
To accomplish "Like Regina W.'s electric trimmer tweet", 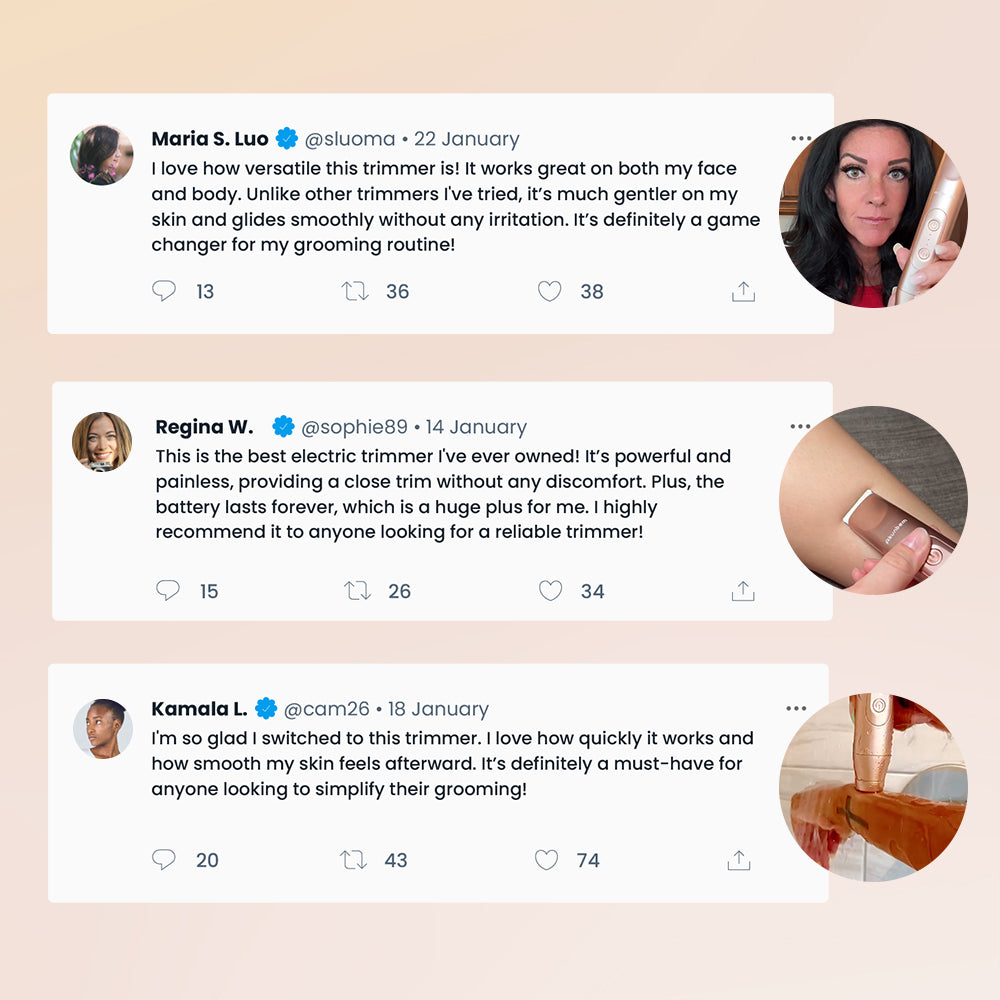I will pyautogui.click(x=550, y=591).
